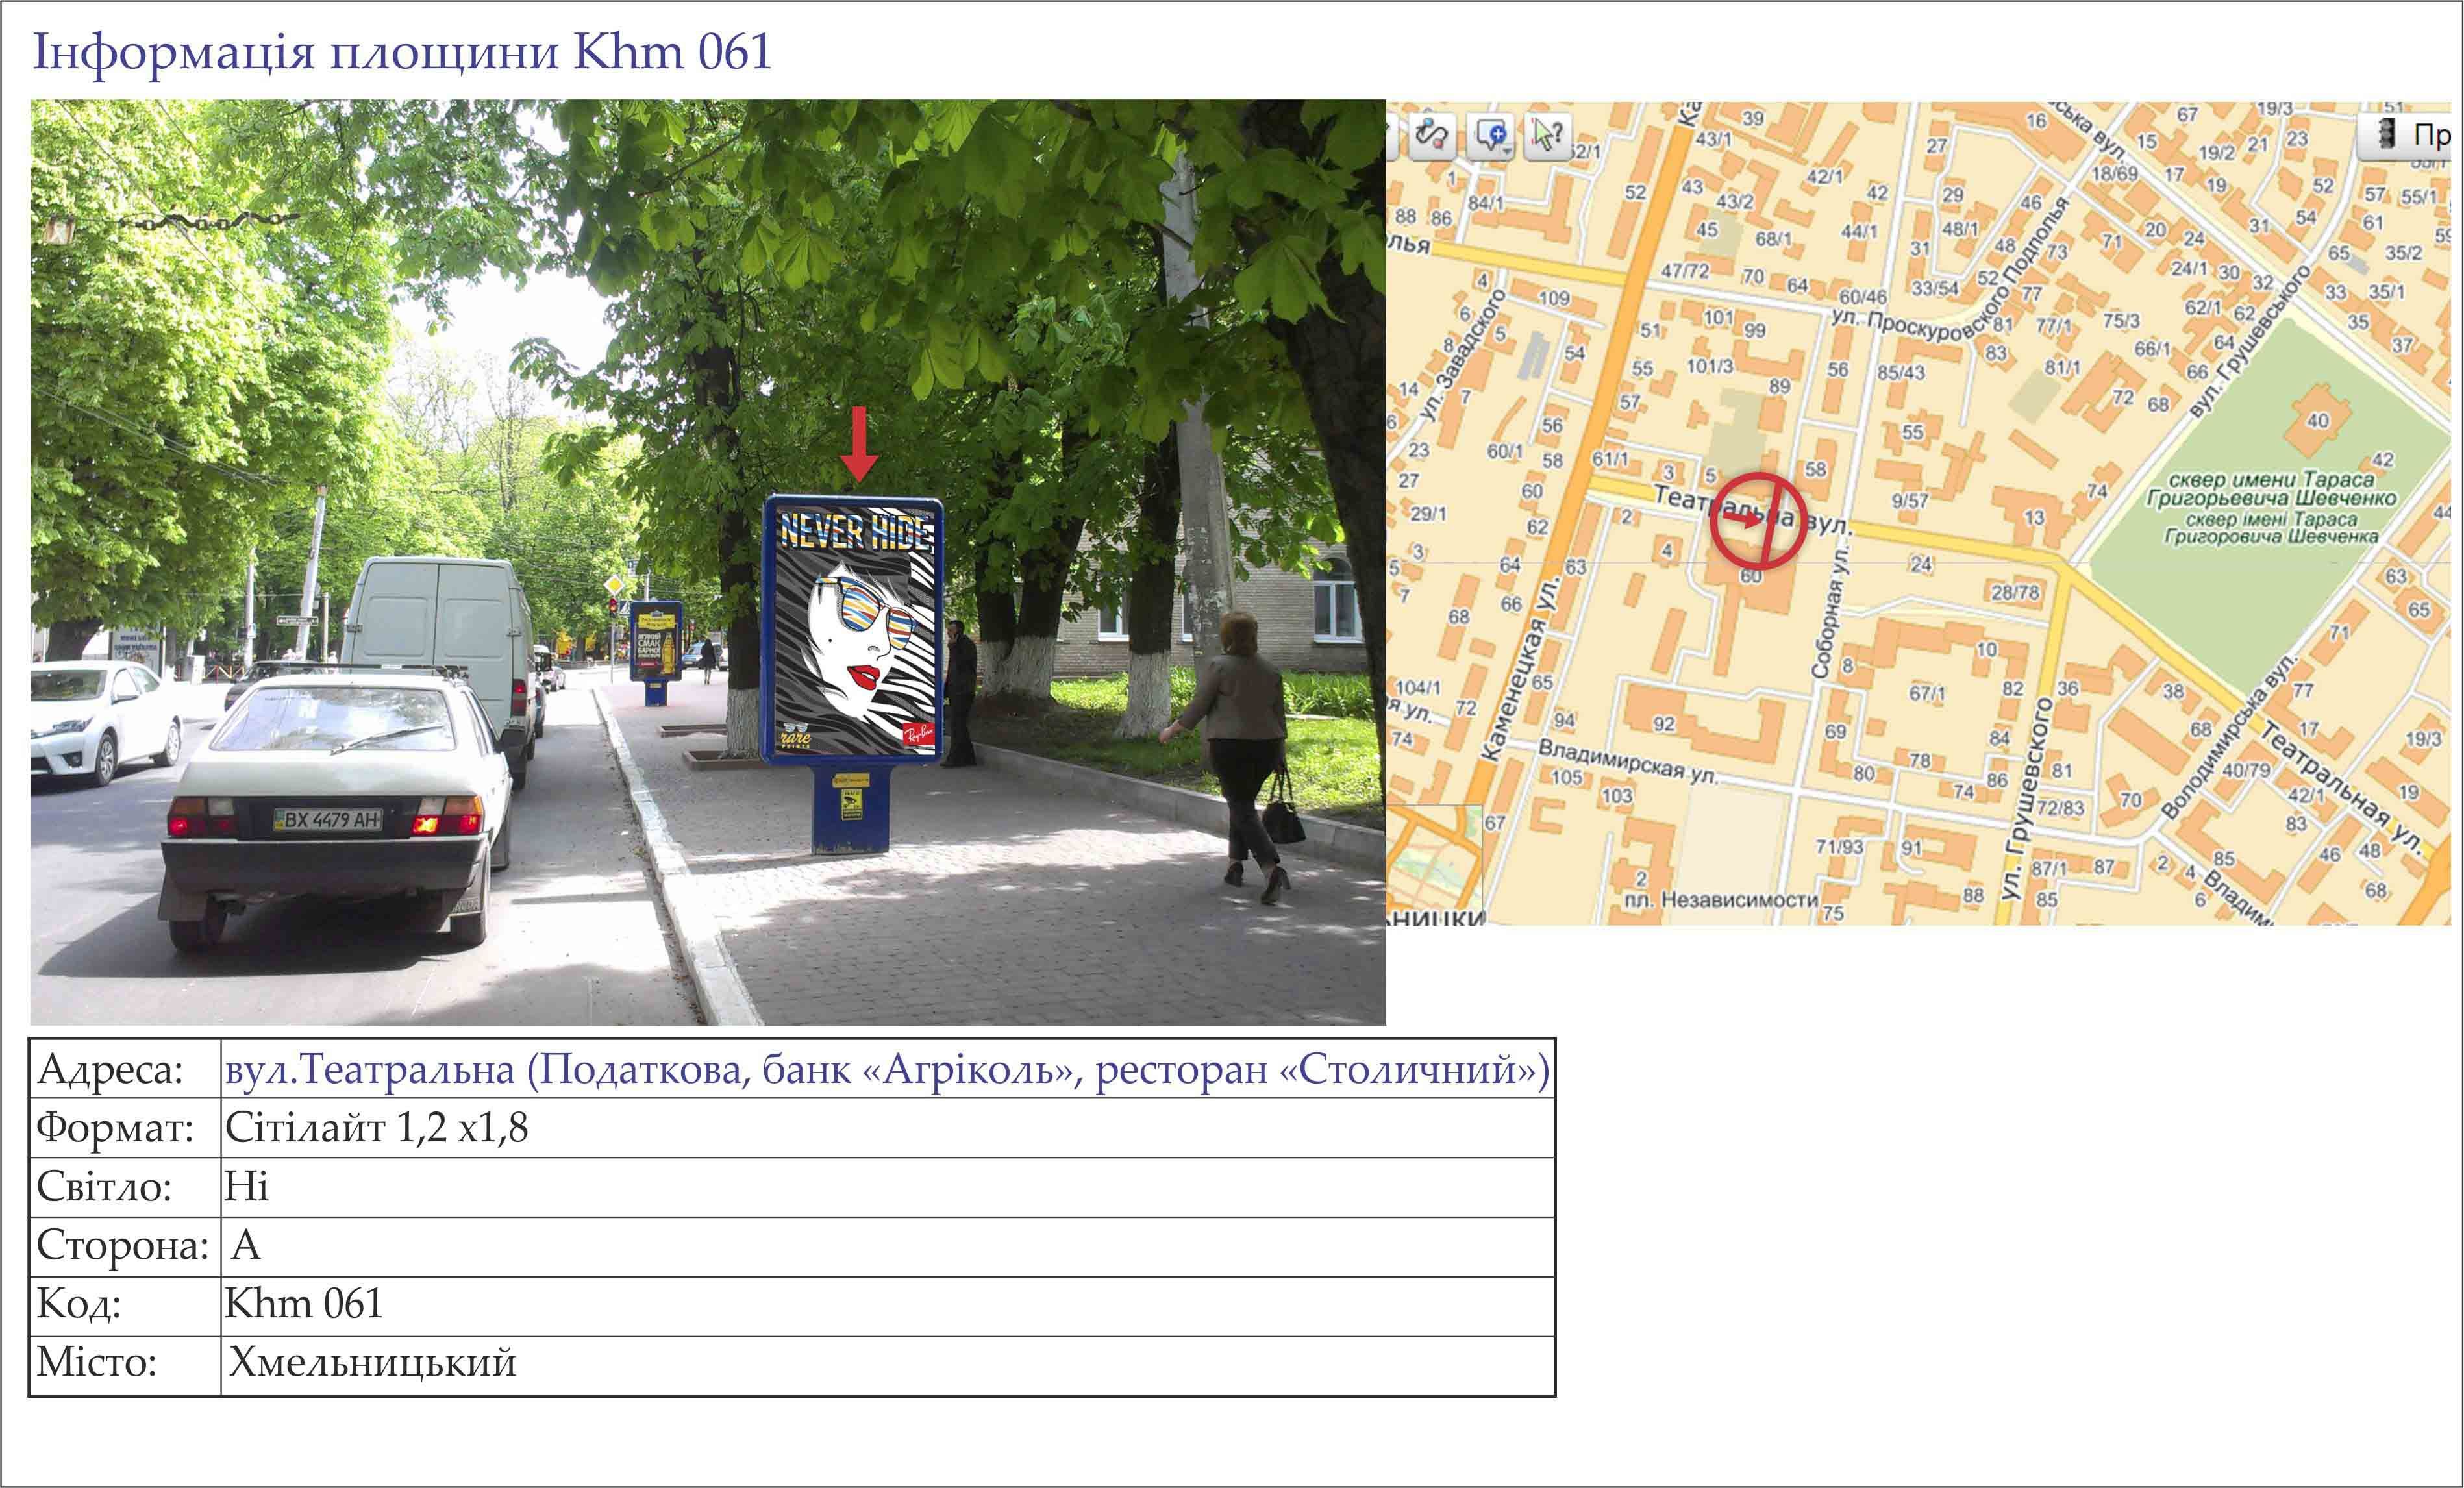Toggle the traffic light button
Screen dimensions: 2464x1488
[x=2408, y=134]
